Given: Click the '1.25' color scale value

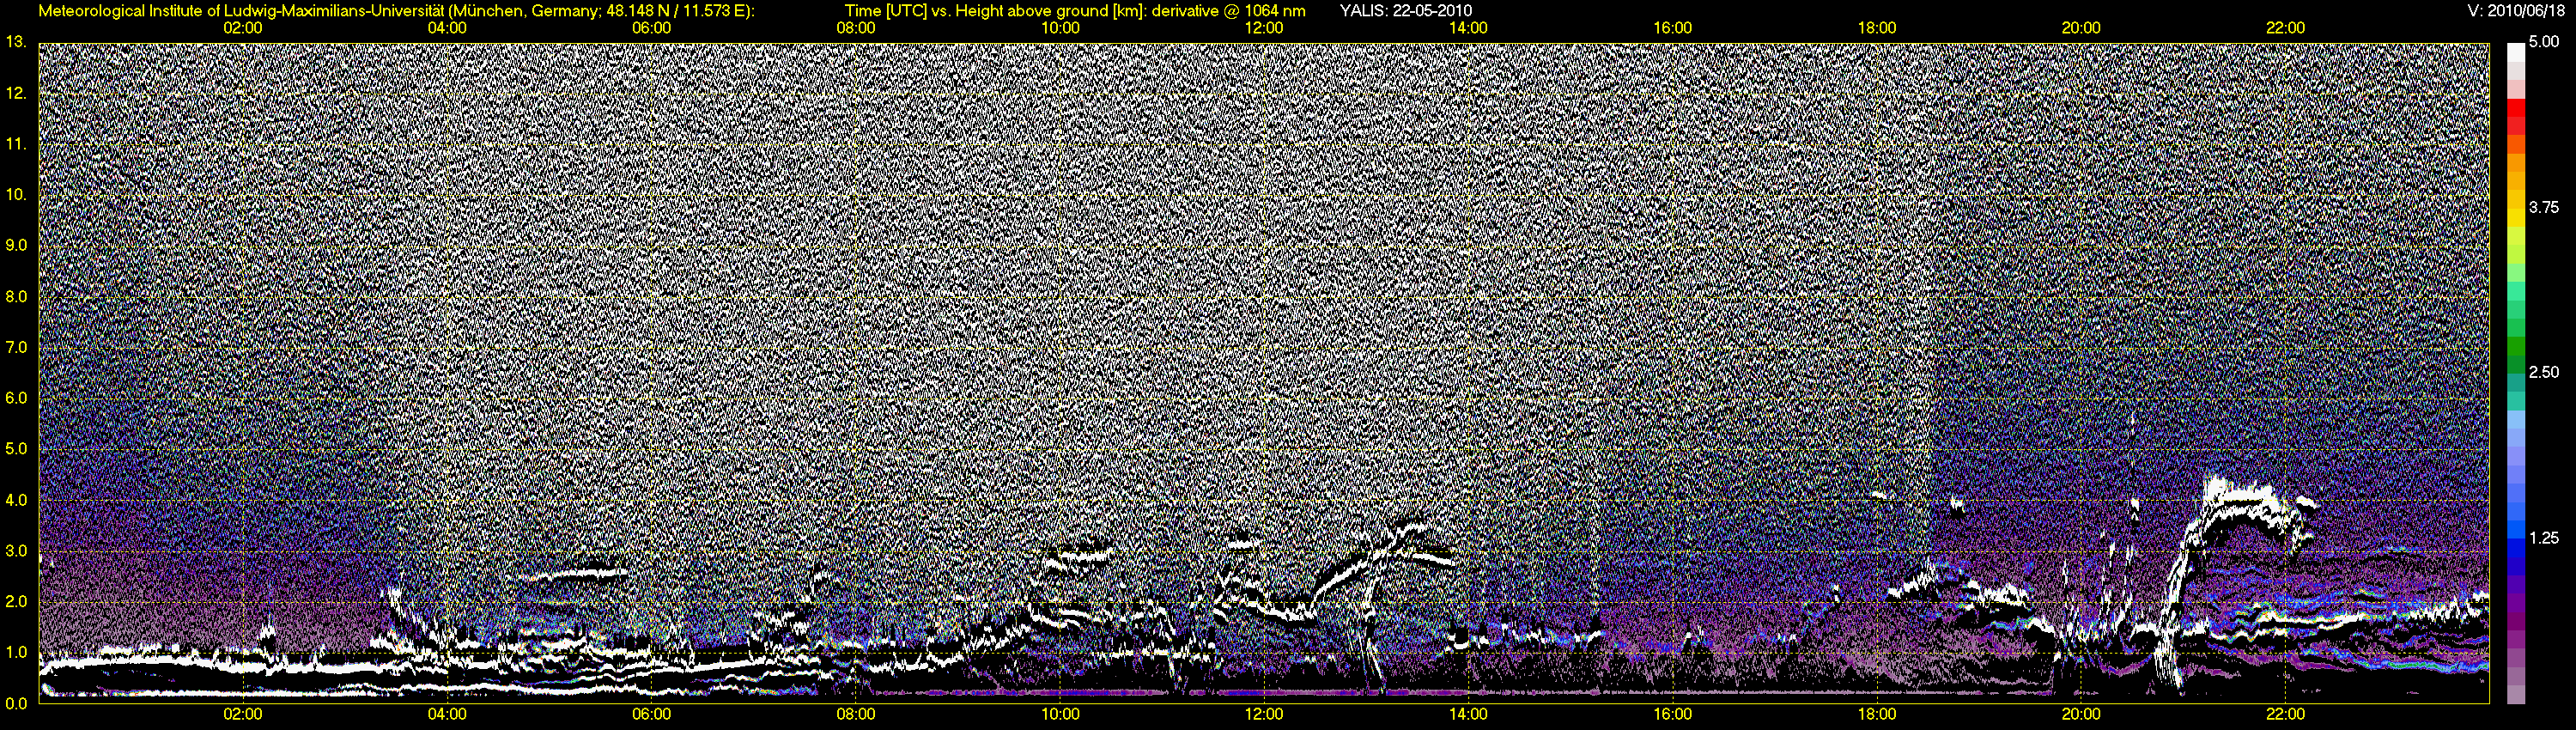Looking at the screenshot, I should [x=2544, y=538].
